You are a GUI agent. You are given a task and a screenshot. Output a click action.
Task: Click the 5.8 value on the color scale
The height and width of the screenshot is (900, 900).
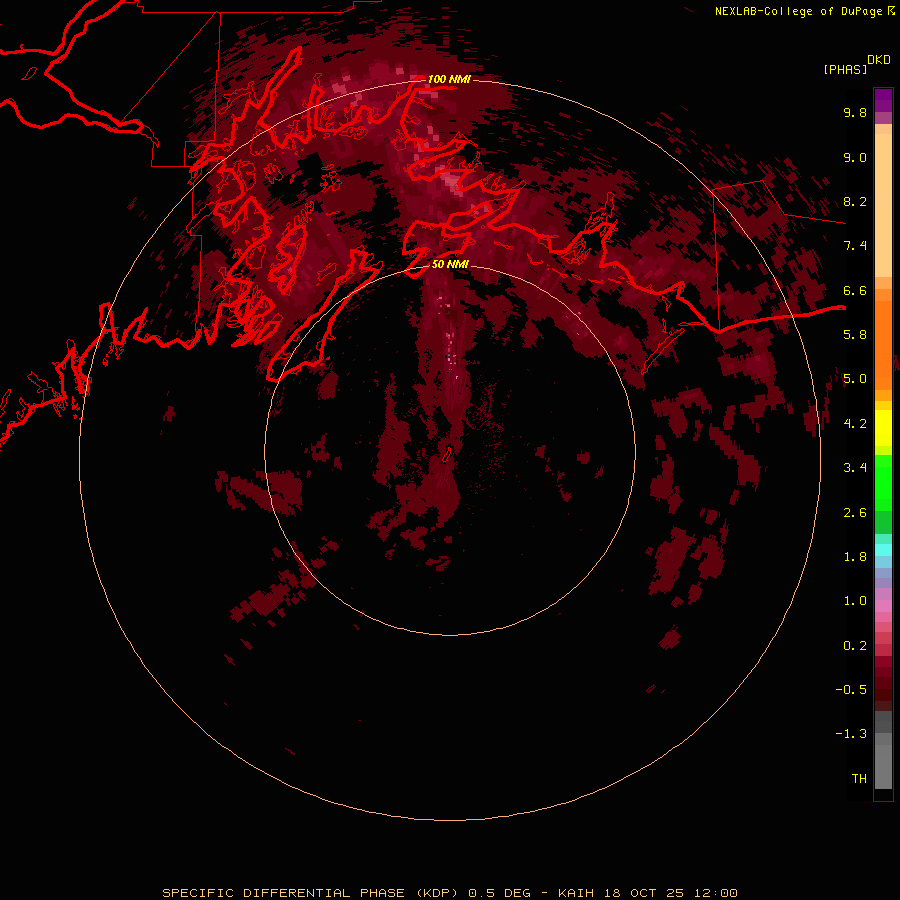pos(855,335)
